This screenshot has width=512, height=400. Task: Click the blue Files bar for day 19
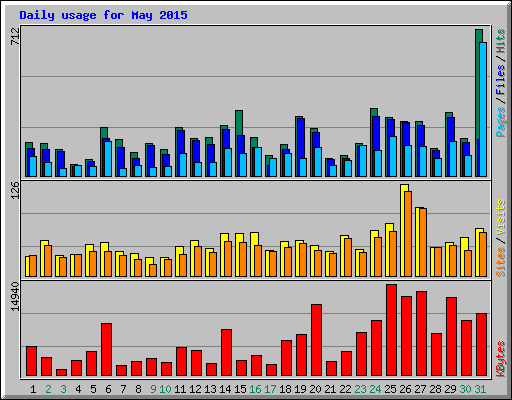point(301,138)
